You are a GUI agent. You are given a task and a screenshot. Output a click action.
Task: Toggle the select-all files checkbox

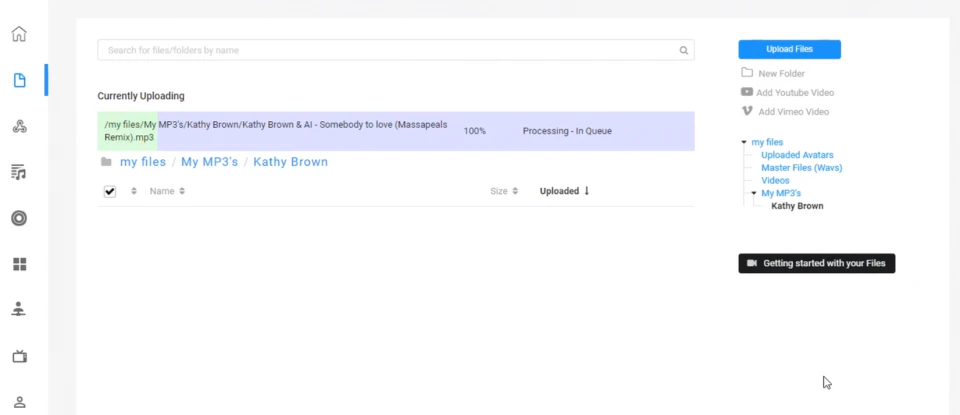[110, 192]
